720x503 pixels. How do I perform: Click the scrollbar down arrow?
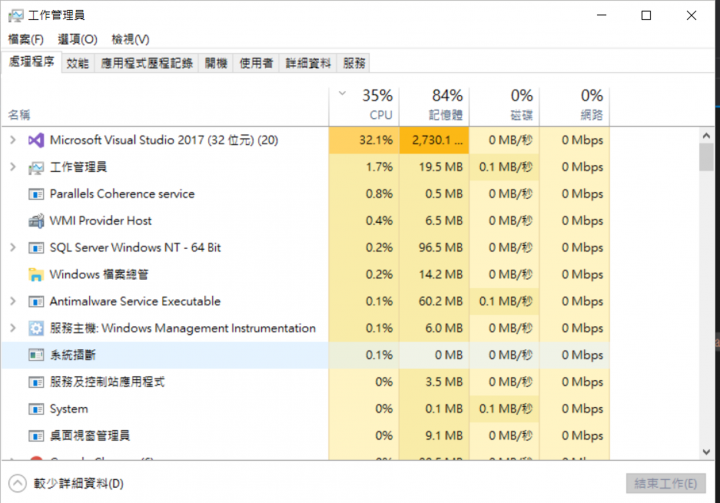tap(706, 452)
